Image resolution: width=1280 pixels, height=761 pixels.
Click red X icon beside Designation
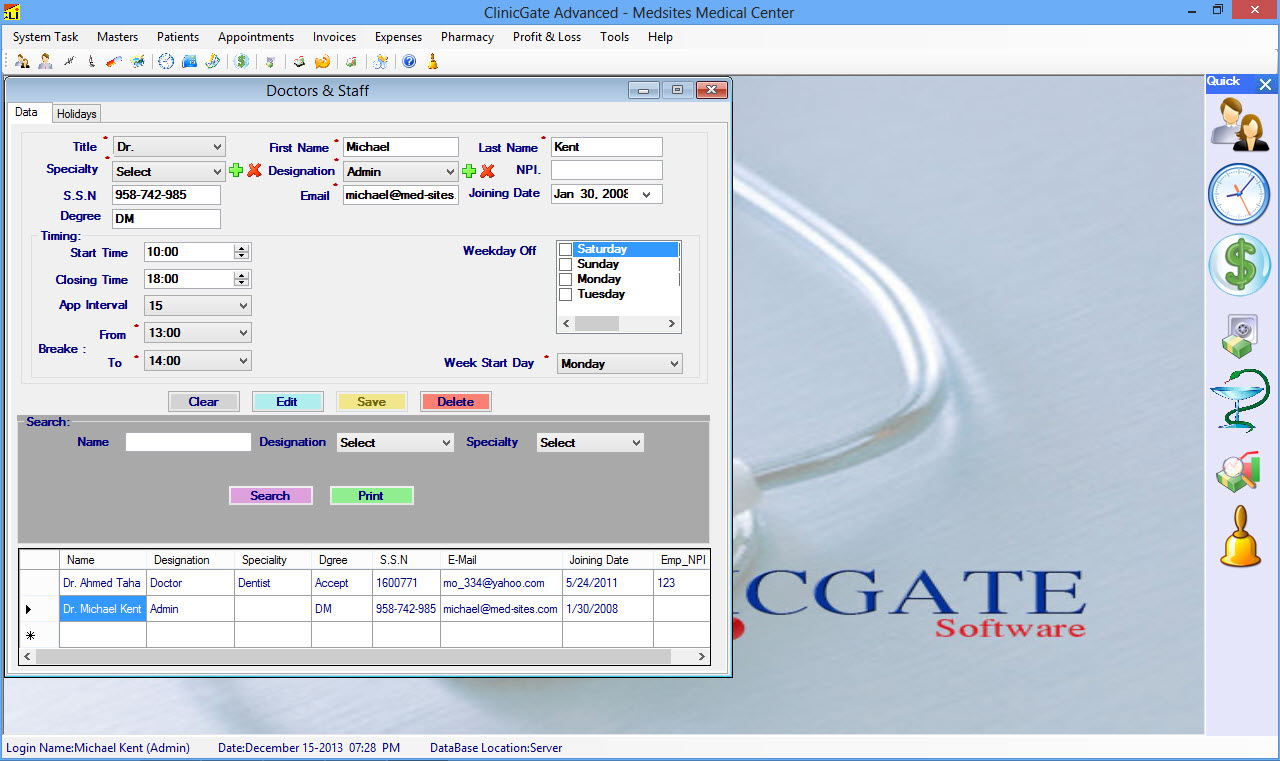(488, 171)
